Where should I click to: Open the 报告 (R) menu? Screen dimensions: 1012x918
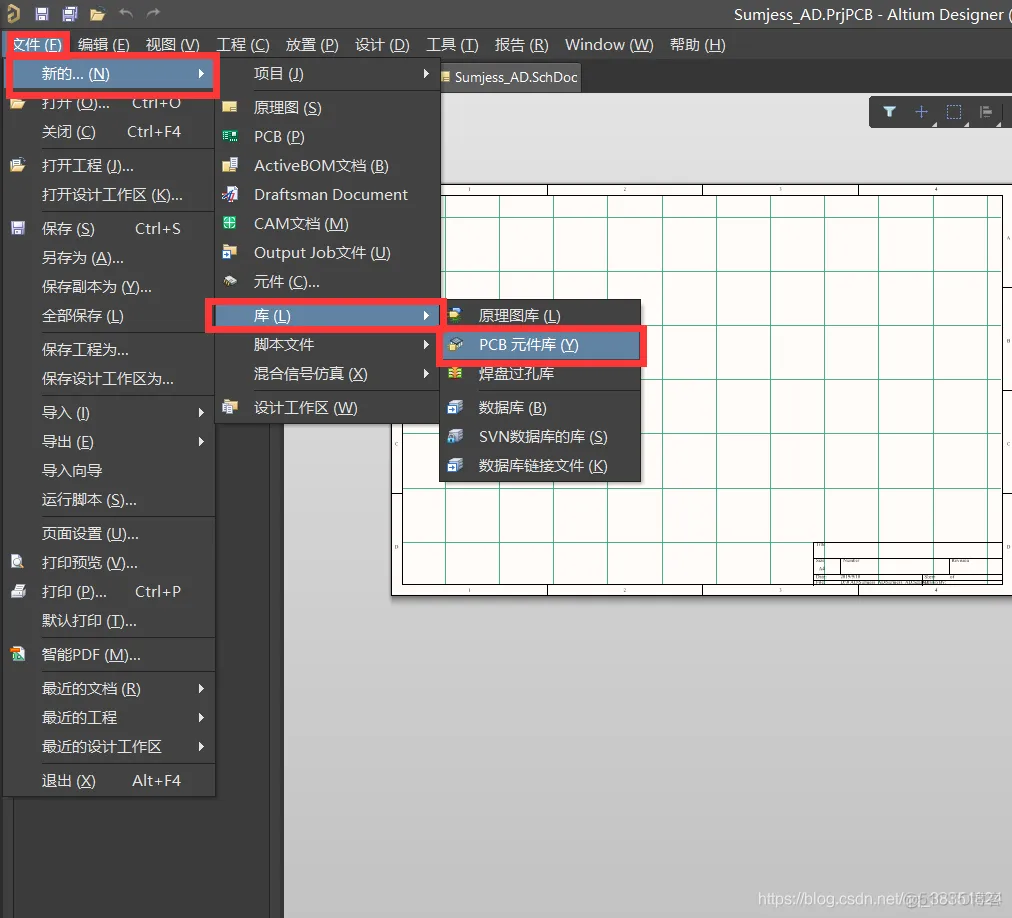[x=521, y=45]
